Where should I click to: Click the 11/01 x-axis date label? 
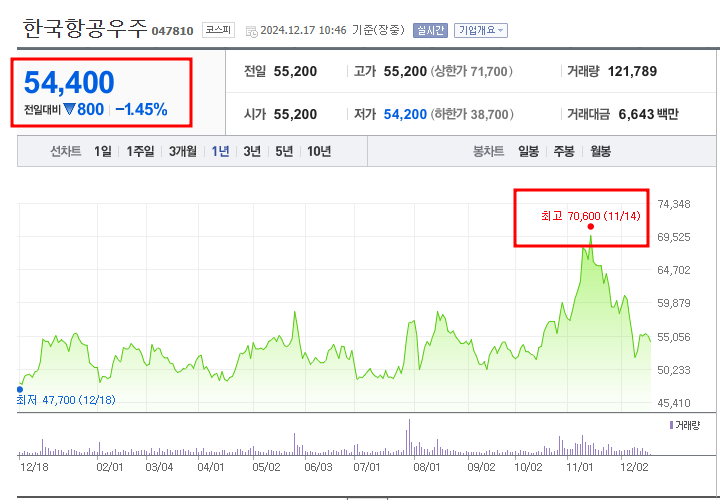pos(580,467)
